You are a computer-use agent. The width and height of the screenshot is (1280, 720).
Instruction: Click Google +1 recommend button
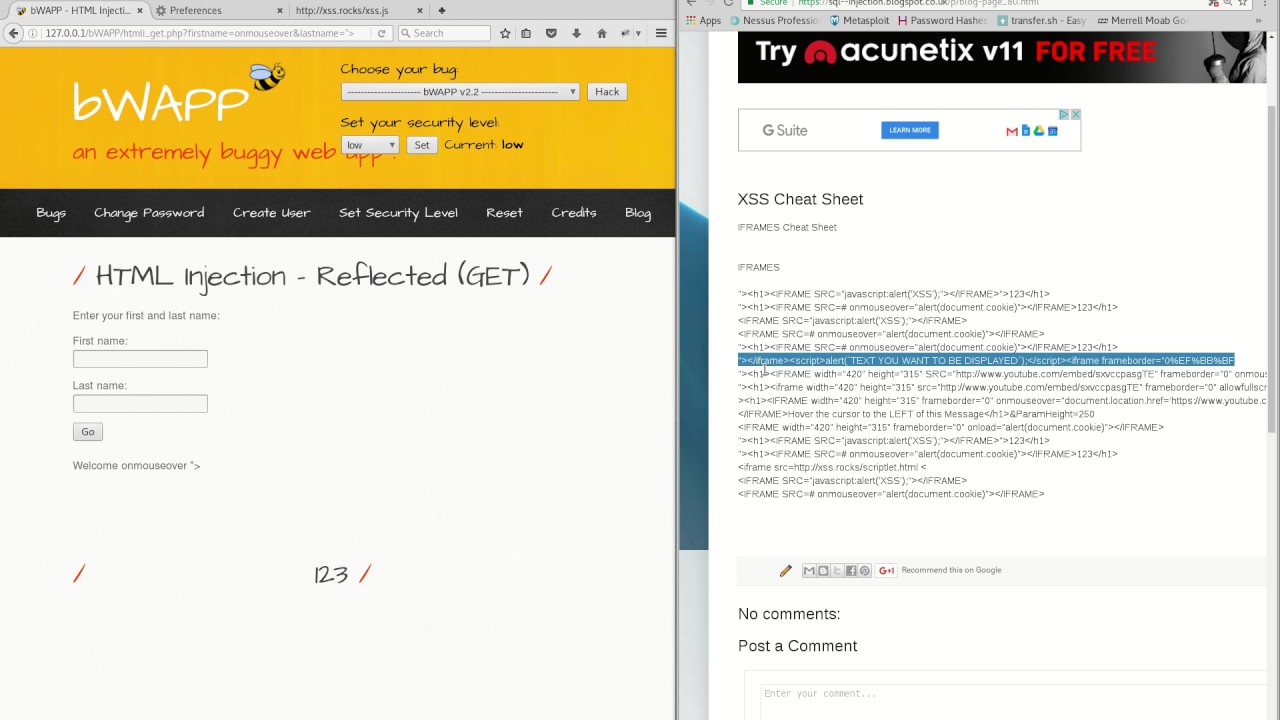[886, 570]
